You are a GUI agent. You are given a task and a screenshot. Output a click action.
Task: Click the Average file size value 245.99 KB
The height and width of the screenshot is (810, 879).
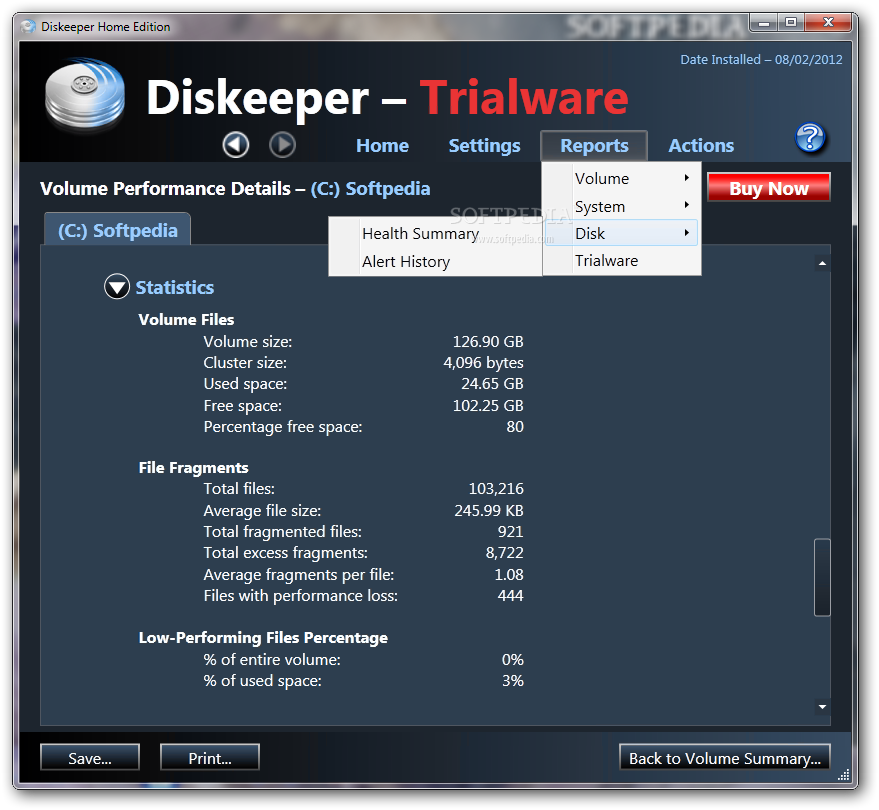point(489,510)
